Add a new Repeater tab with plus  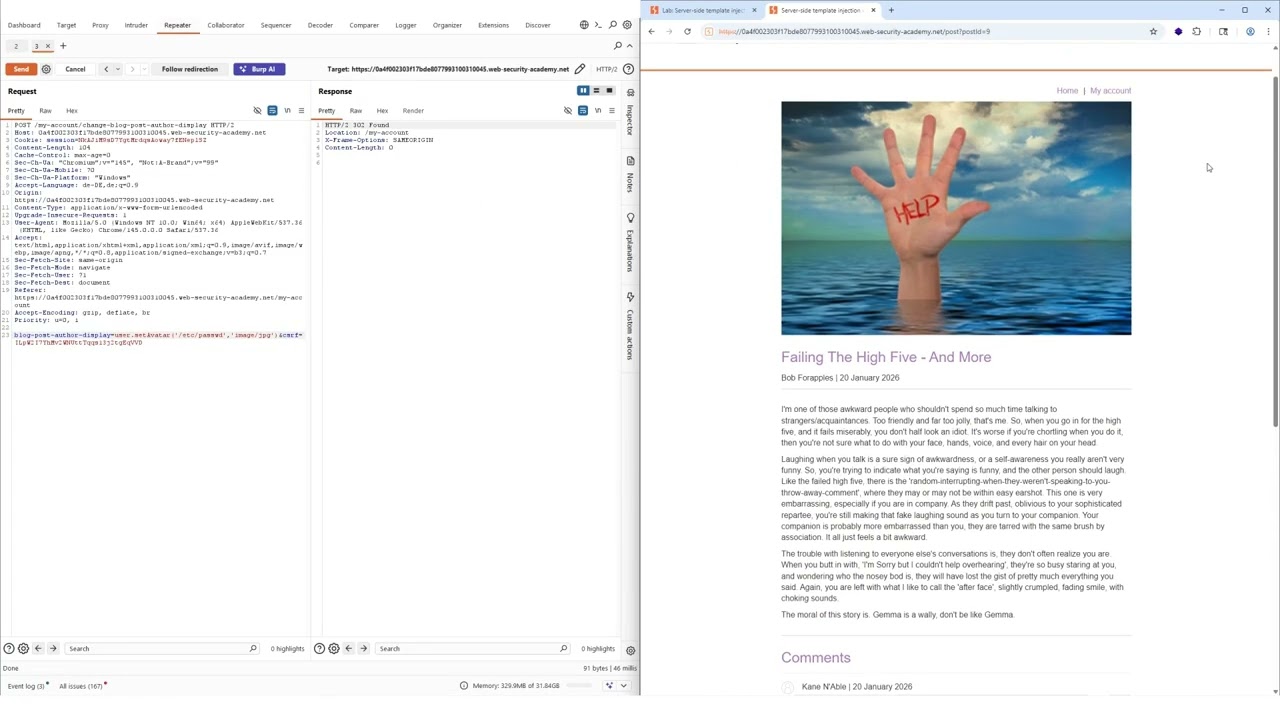tap(63, 46)
